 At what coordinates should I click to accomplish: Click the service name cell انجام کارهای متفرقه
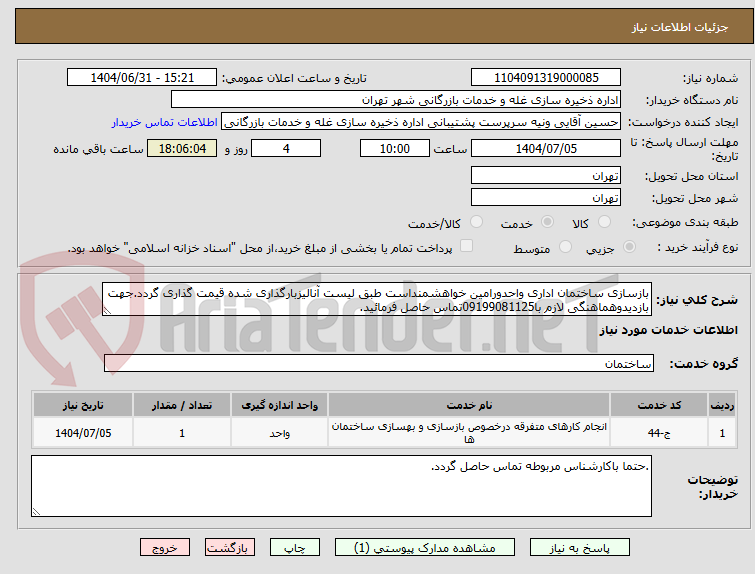pyautogui.click(x=469, y=433)
